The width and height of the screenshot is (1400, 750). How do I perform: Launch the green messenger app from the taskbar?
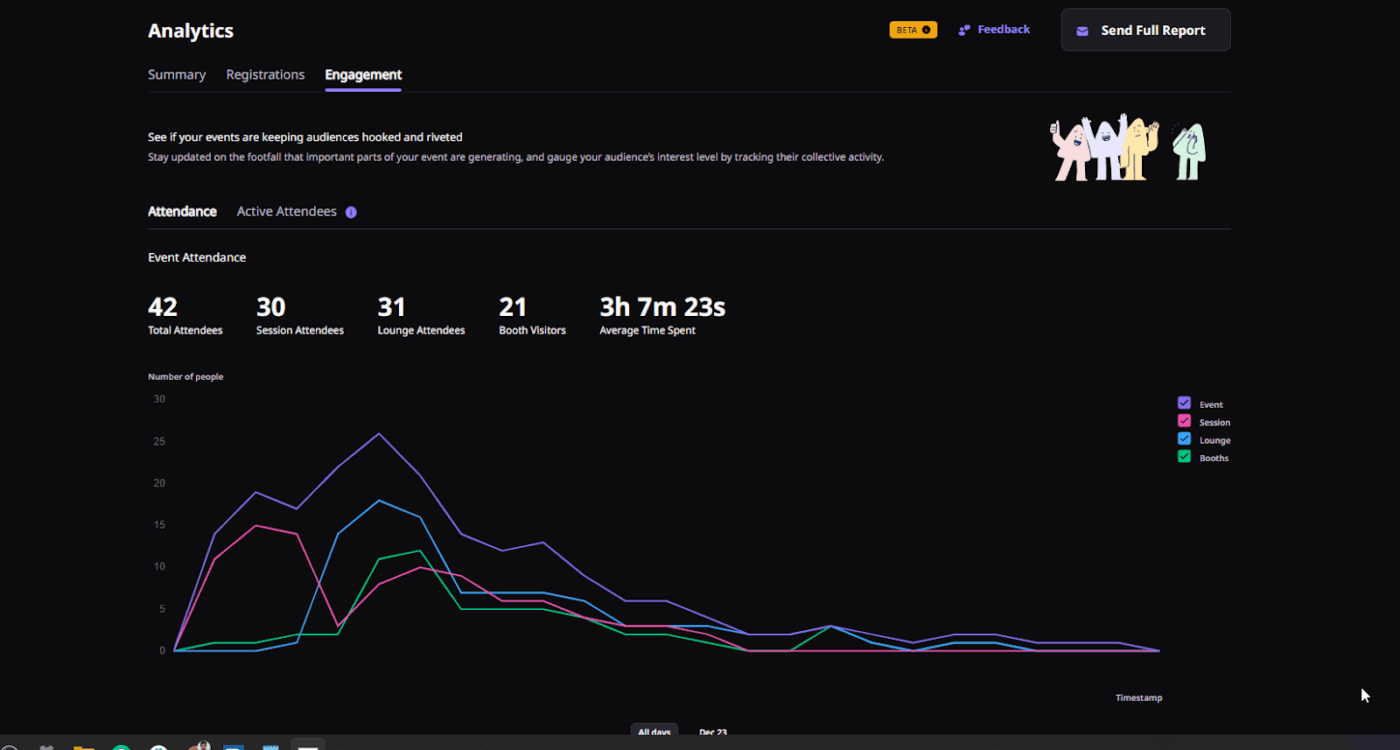click(x=120, y=746)
